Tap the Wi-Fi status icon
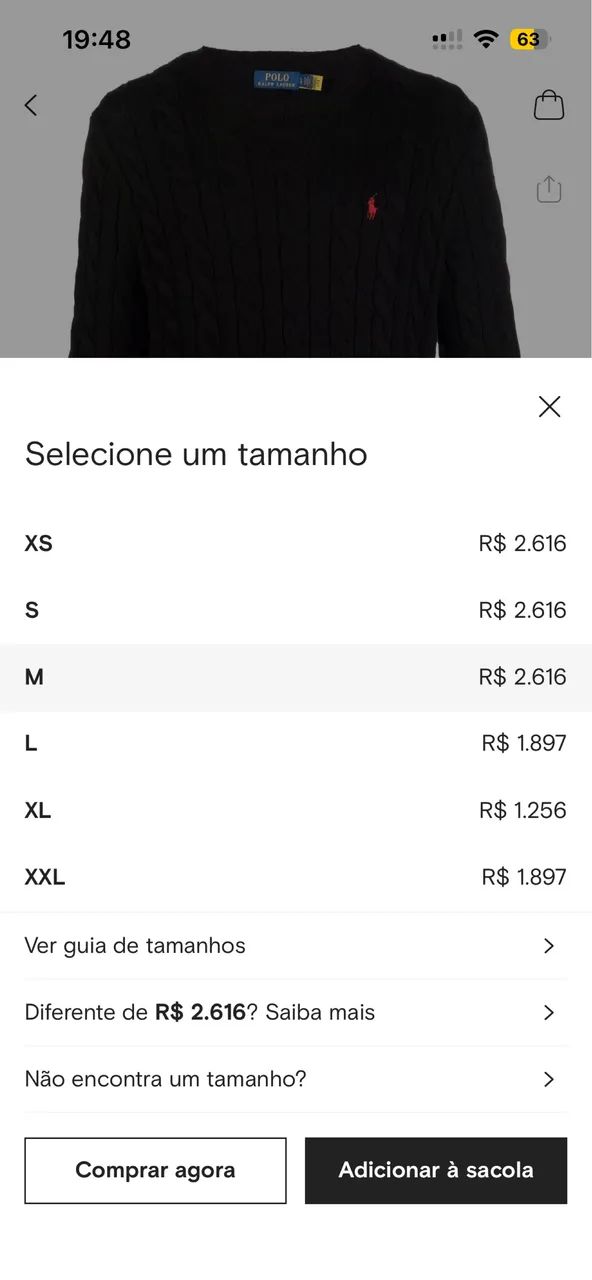Screen dimensions: 592x1280 486,39
